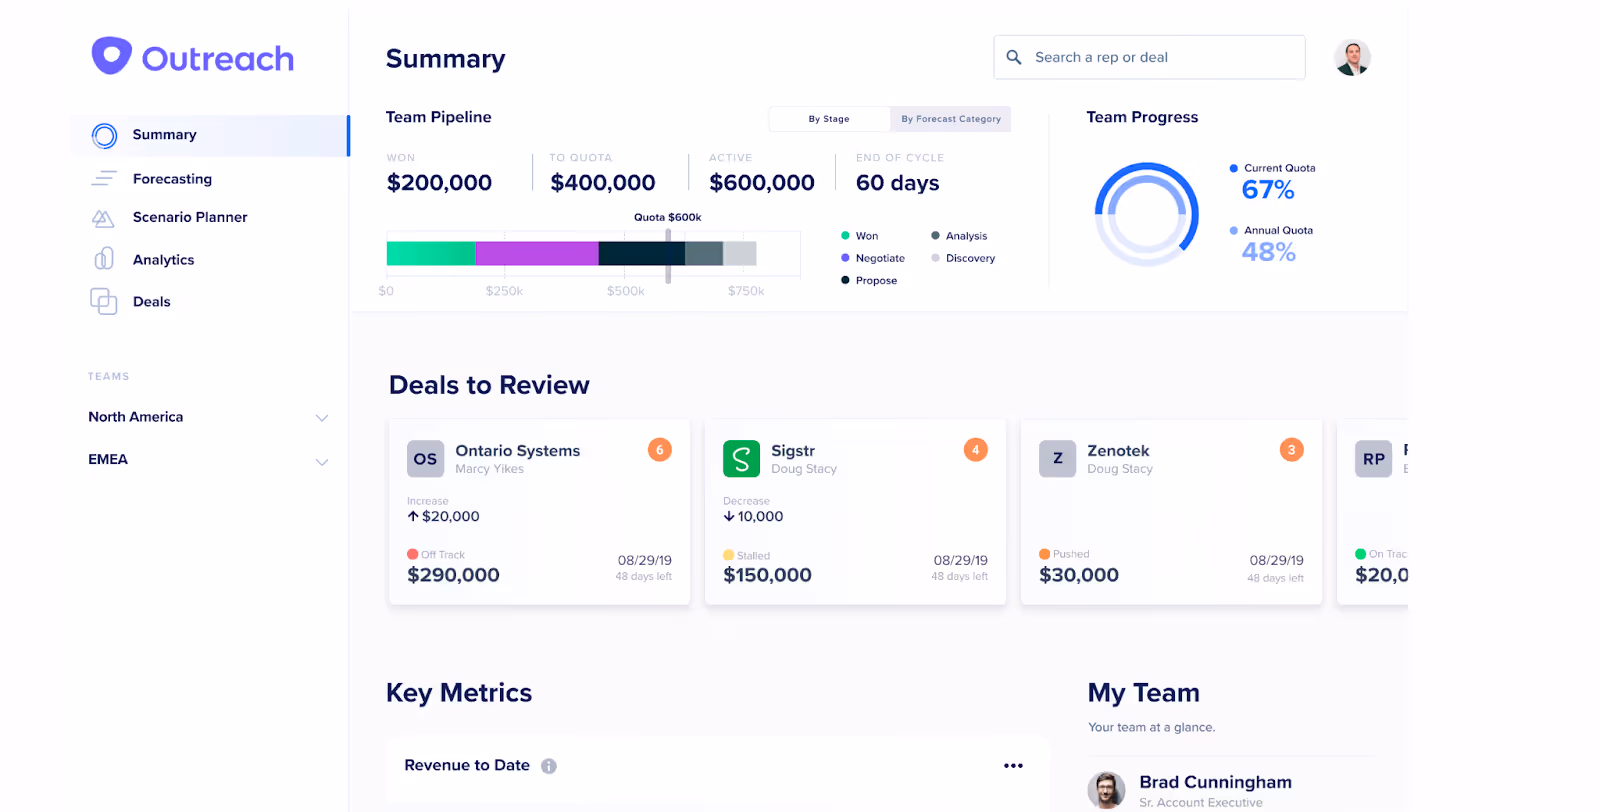Click the 60 days end of cycle value

[x=898, y=183]
